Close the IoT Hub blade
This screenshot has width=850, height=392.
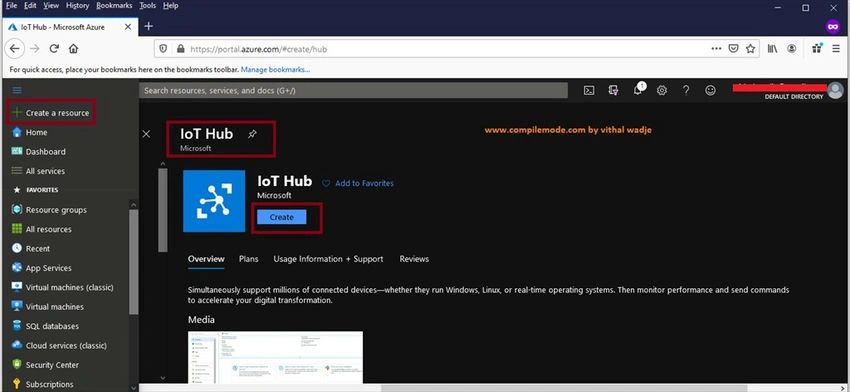point(146,134)
